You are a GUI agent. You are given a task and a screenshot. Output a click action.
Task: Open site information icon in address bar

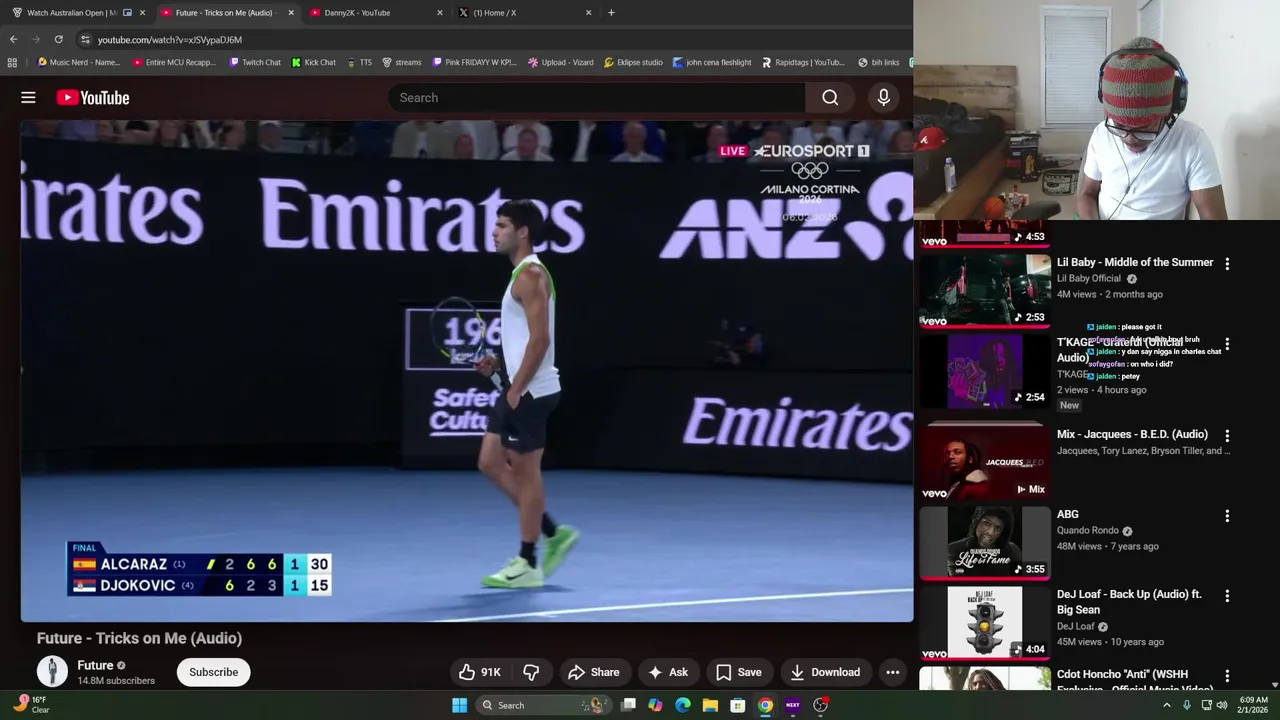[x=85, y=39]
